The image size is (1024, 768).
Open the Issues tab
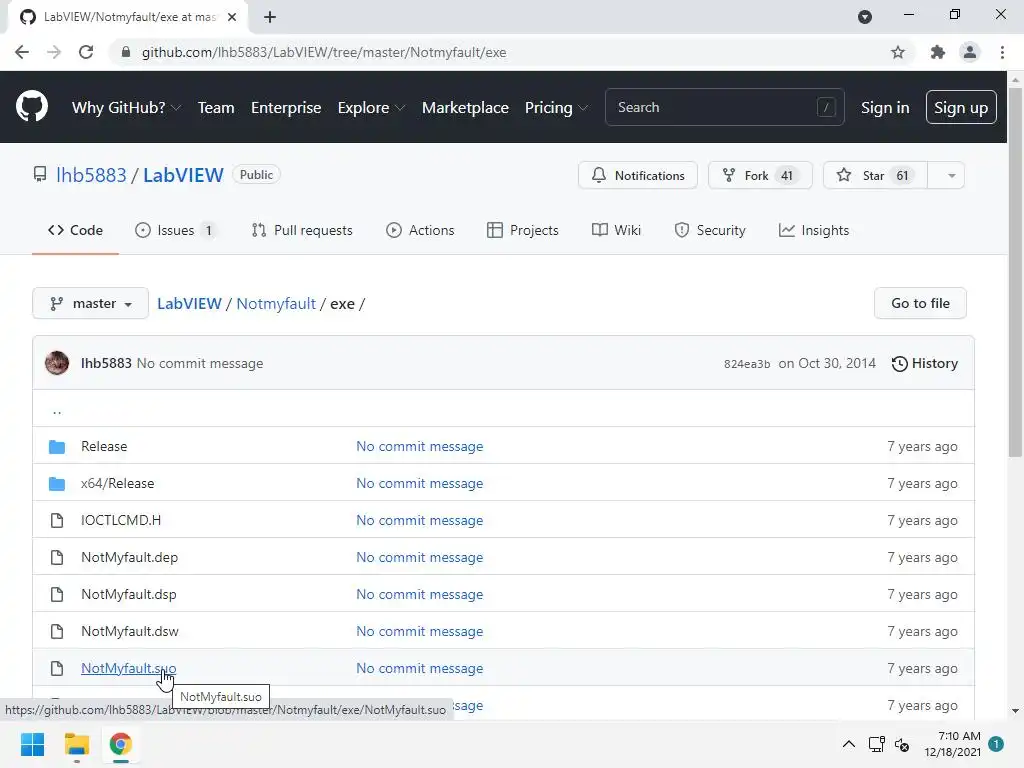tap(175, 231)
